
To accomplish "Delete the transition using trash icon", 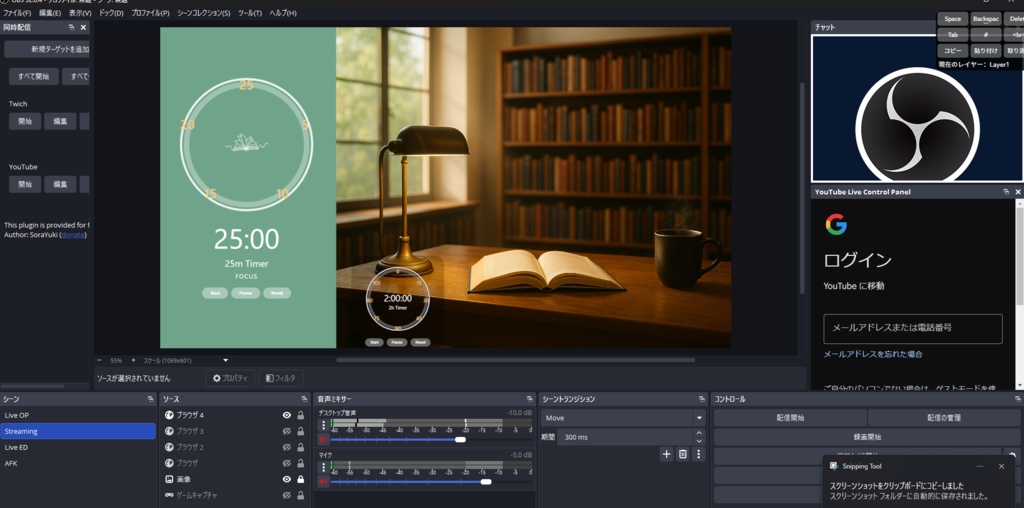I will pyautogui.click(x=683, y=454).
